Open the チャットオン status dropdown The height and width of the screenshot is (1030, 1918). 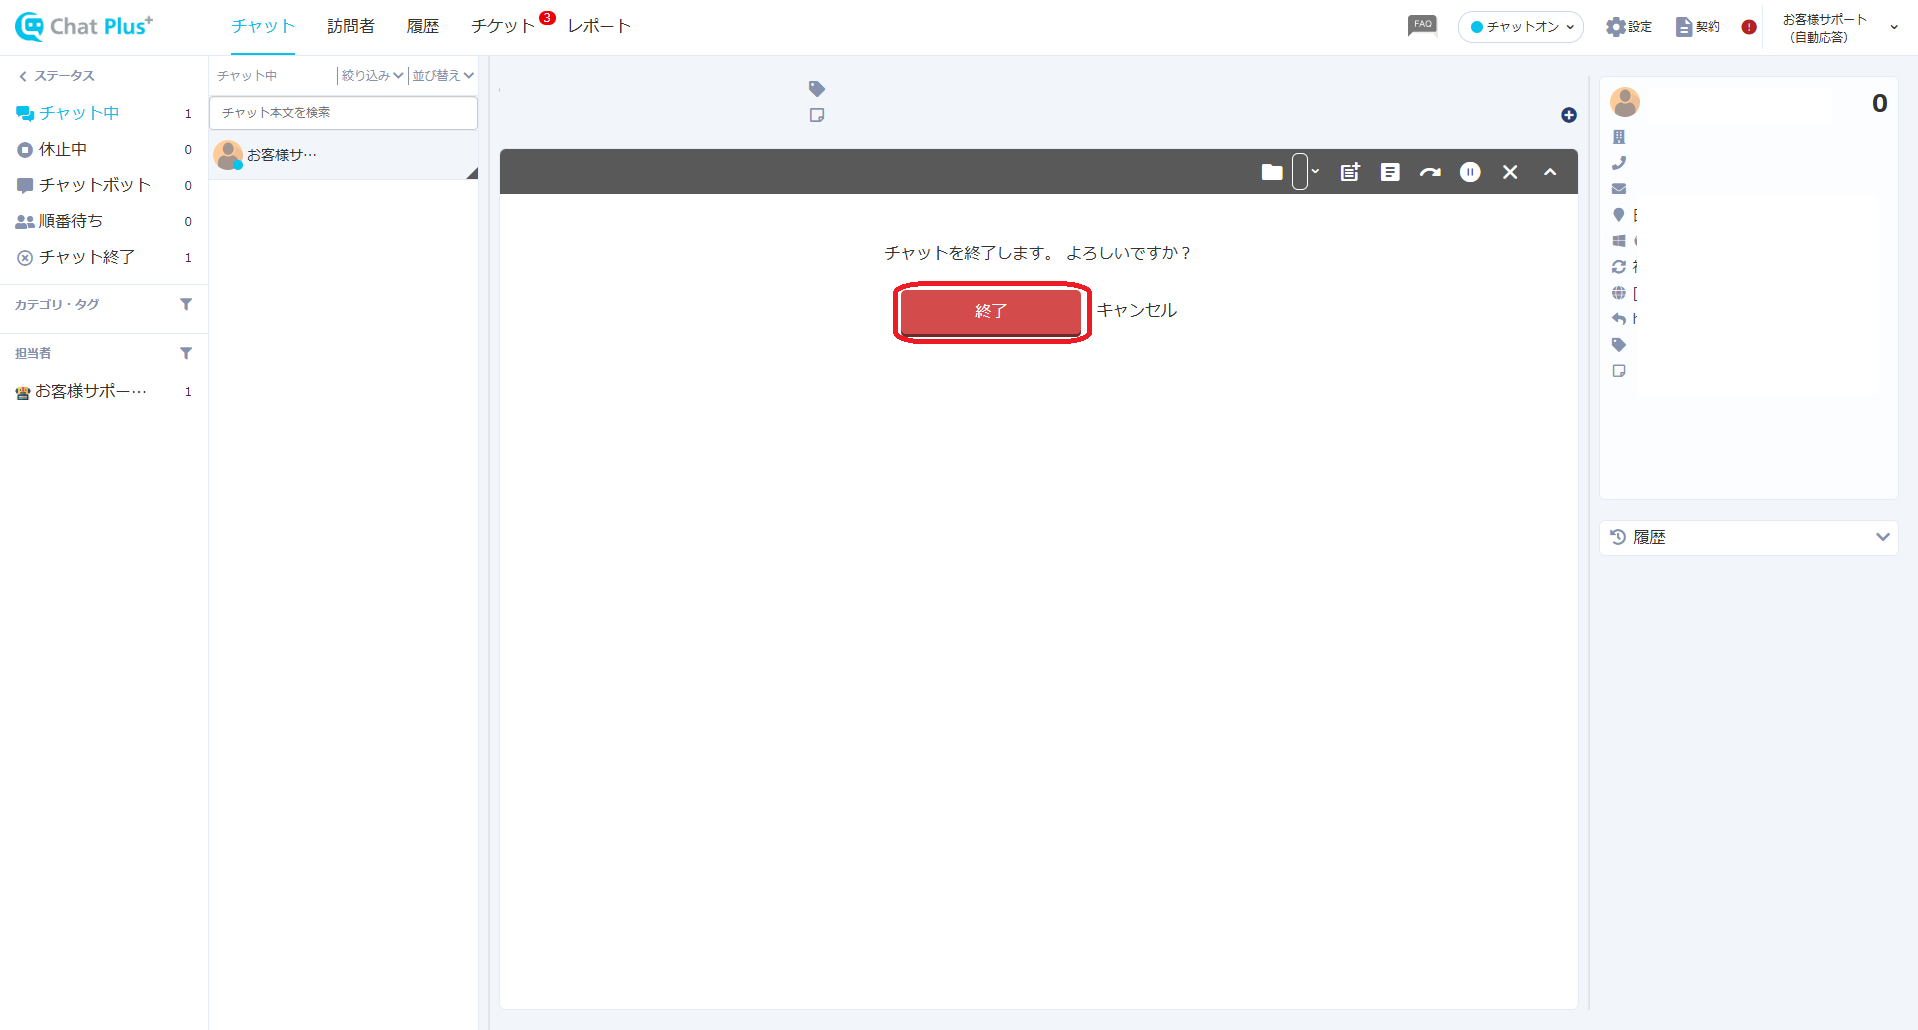point(1520,27)
